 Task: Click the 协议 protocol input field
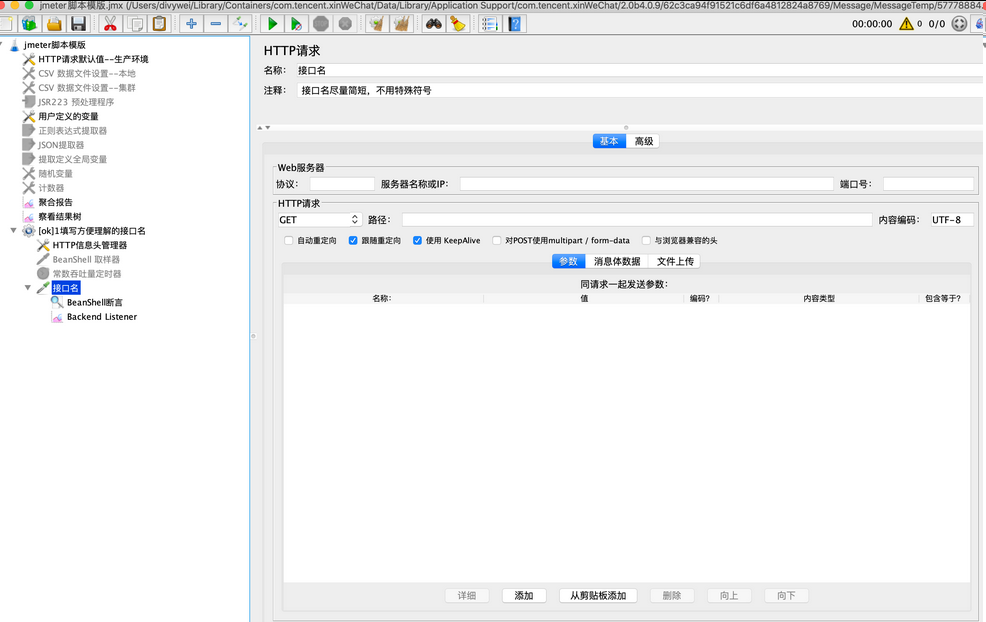pos(342,184)
